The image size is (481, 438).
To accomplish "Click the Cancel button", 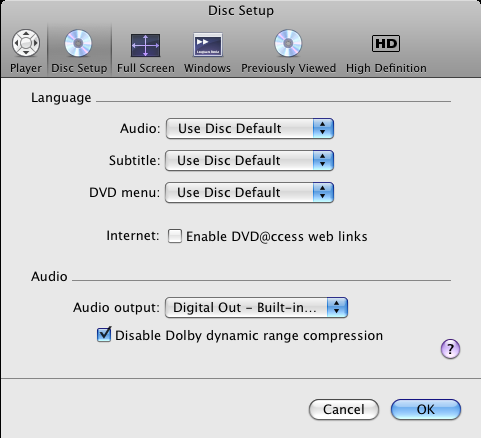I will (344, 409).
